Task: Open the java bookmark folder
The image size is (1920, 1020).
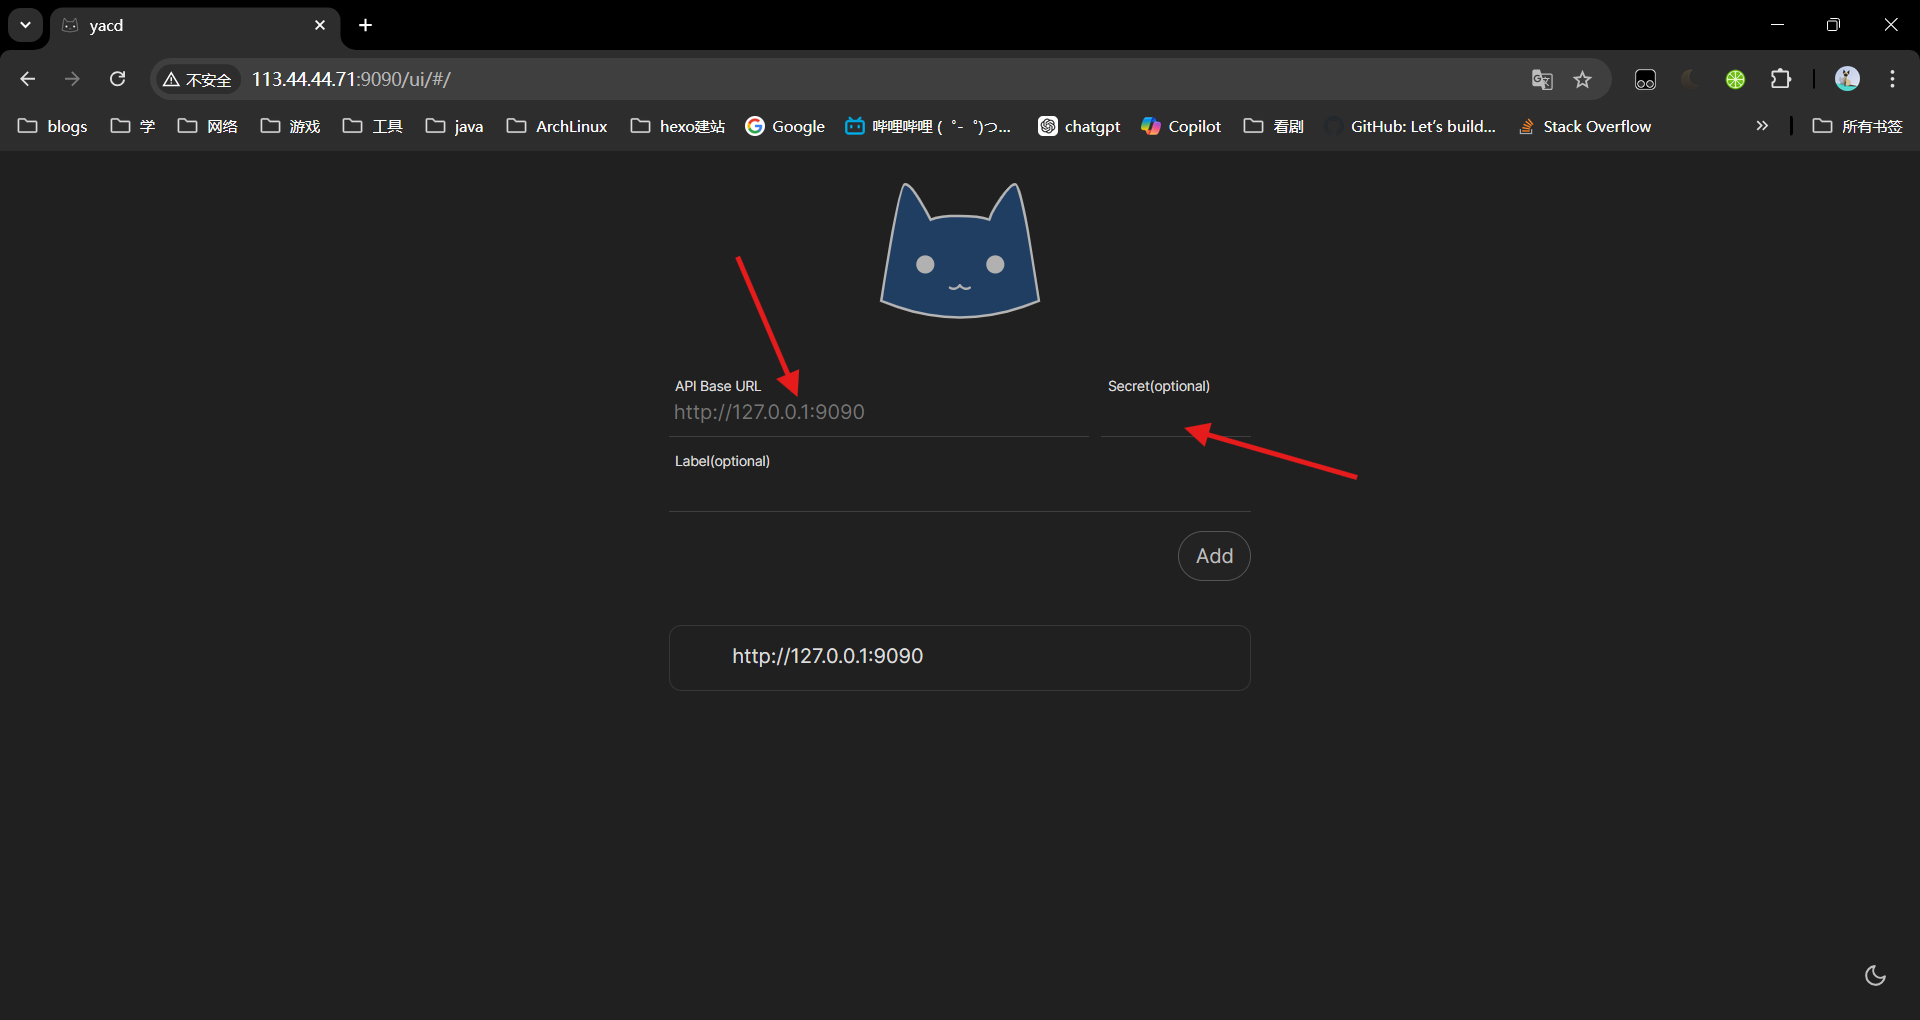Action: point(455,126)
